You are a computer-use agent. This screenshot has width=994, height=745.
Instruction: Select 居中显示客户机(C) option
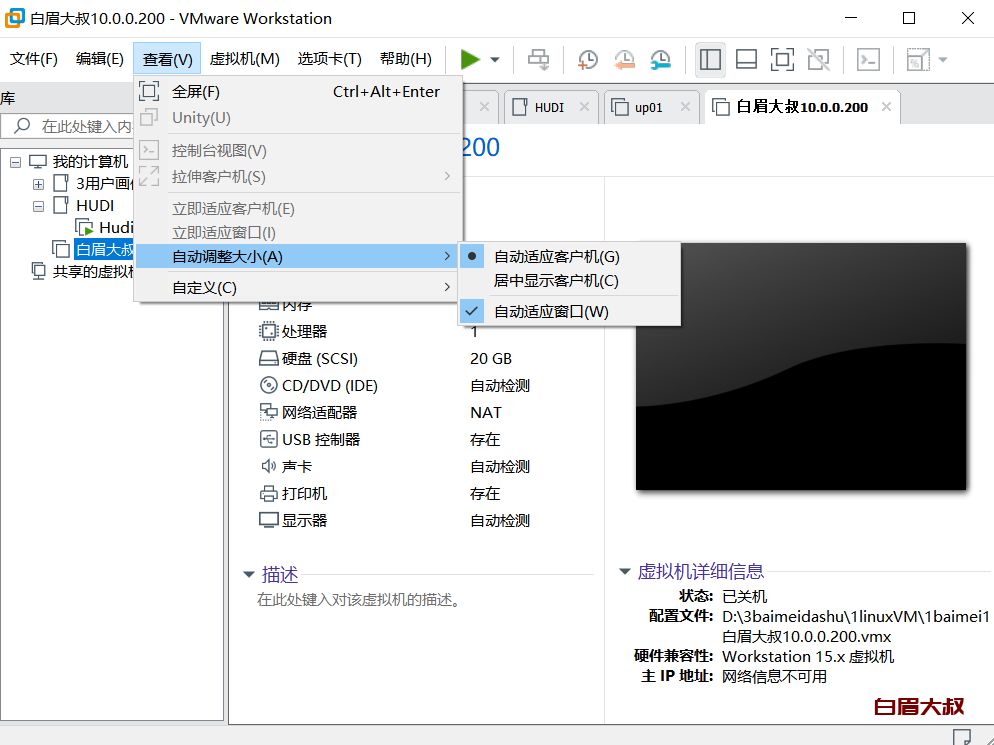tap(569, 281)
